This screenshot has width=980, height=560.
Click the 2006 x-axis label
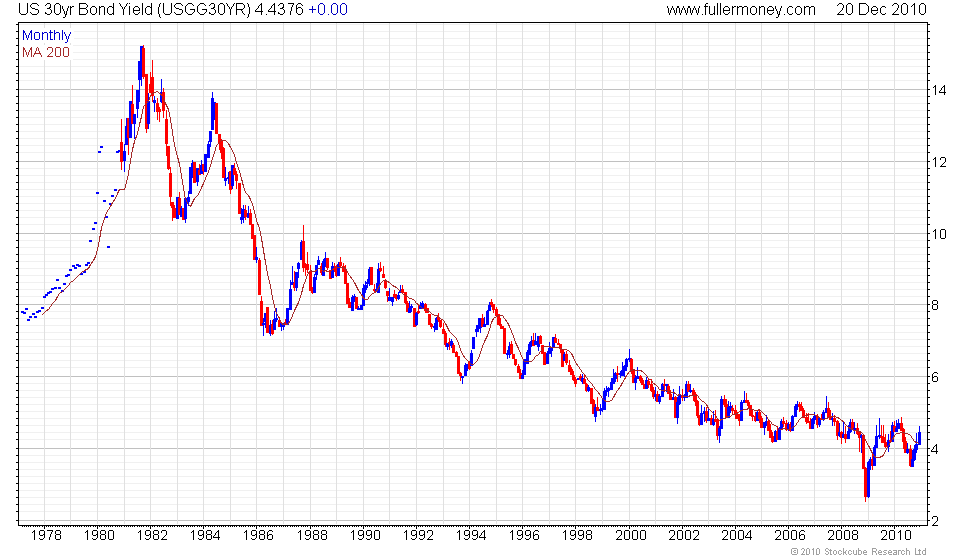tap(790, 535)
